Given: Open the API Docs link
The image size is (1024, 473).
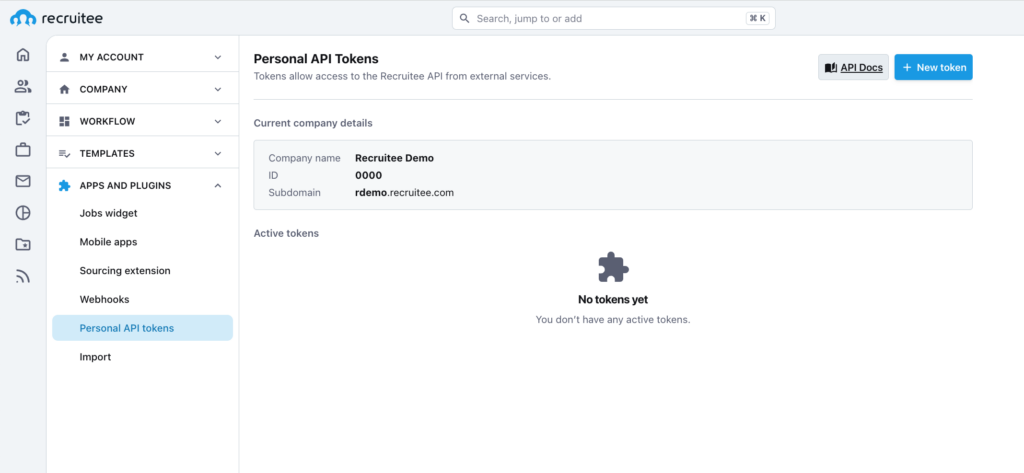Looking at the screenshot, I should point(854,67).
